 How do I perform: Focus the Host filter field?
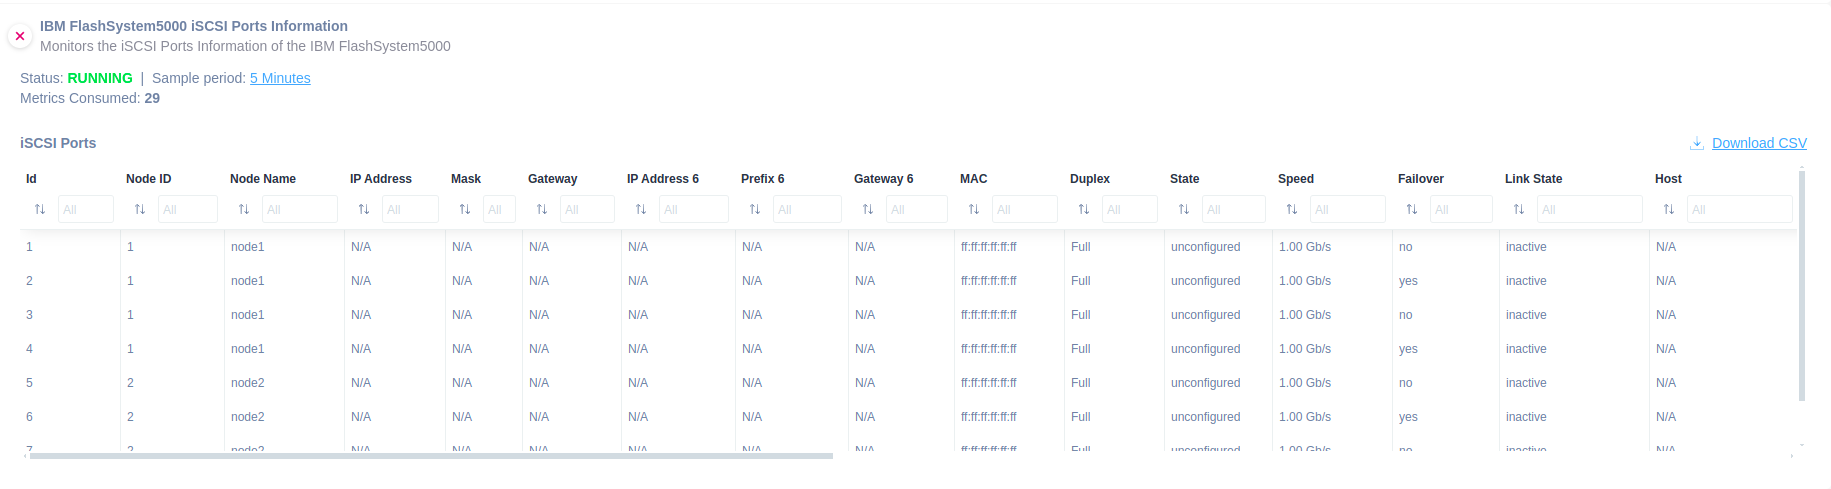coord(1740,209)
